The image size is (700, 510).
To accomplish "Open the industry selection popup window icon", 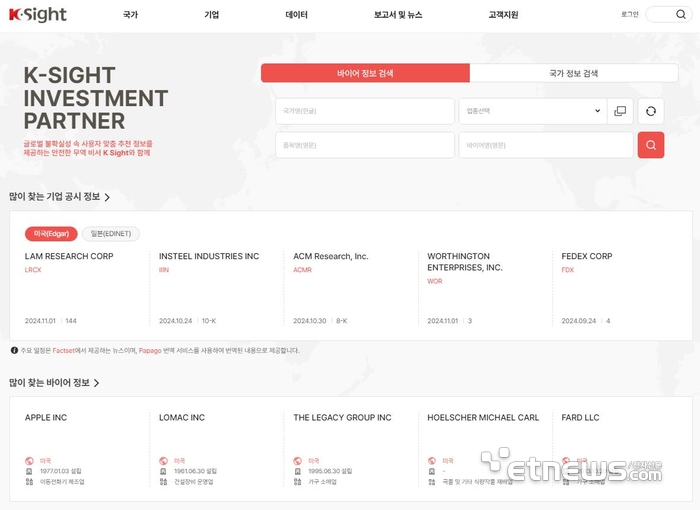I will click(x=620, y=111).
